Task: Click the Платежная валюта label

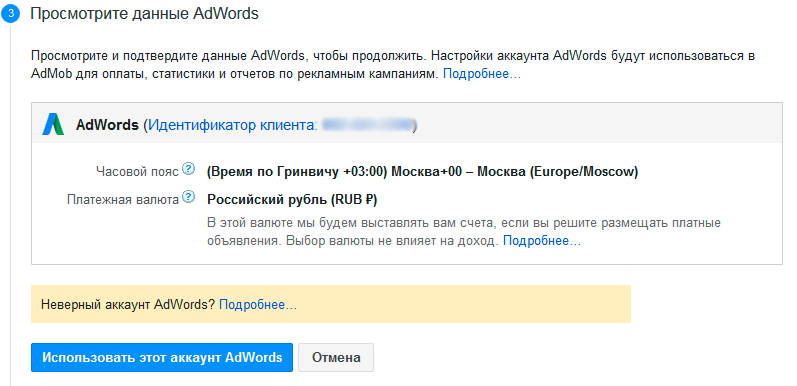Action: [x=122, y=199]
